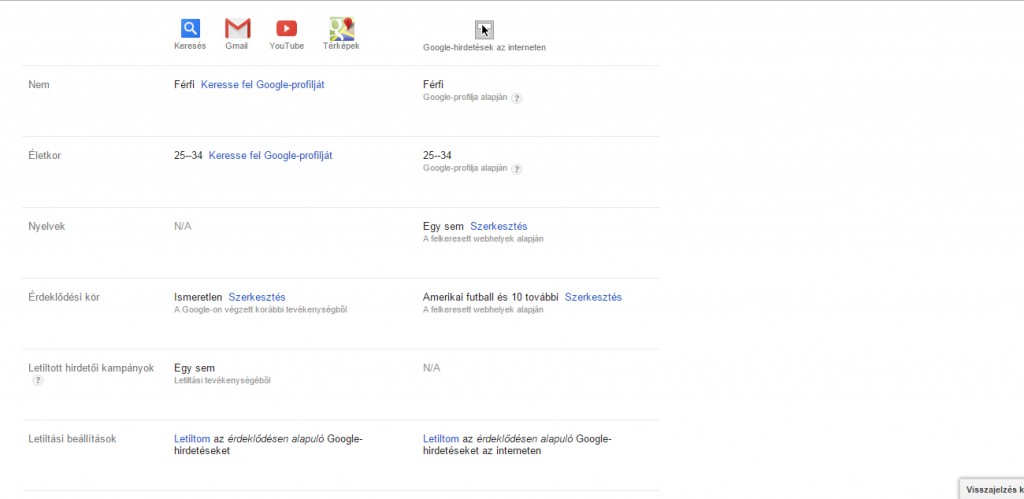This screenshot has height=499, width=1024.
Task: Click Letiltom for interest-based Google-hirdetéseket
Action: (x=192, y=439)
